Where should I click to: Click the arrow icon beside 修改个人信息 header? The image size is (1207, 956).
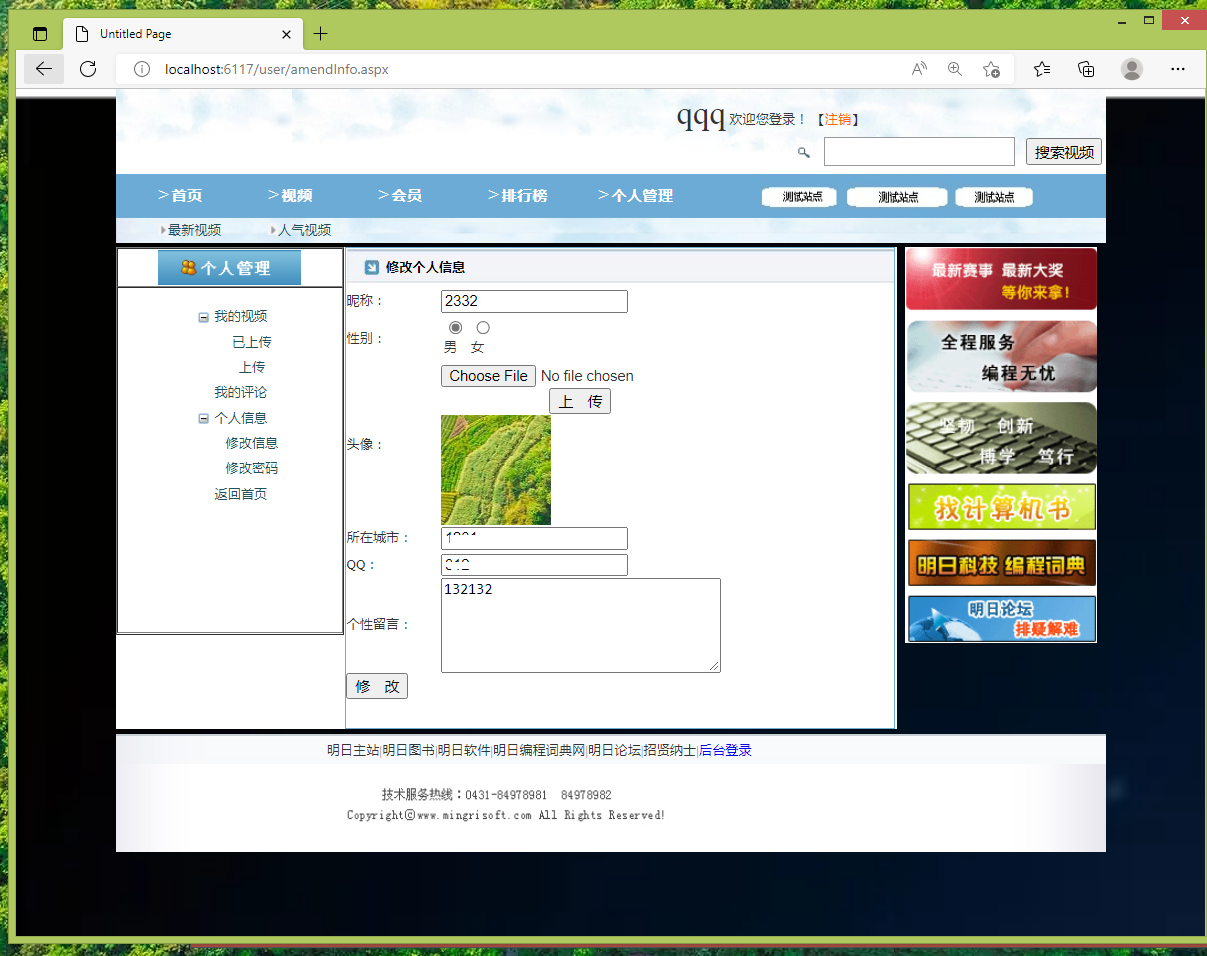(x=371, y=265)
